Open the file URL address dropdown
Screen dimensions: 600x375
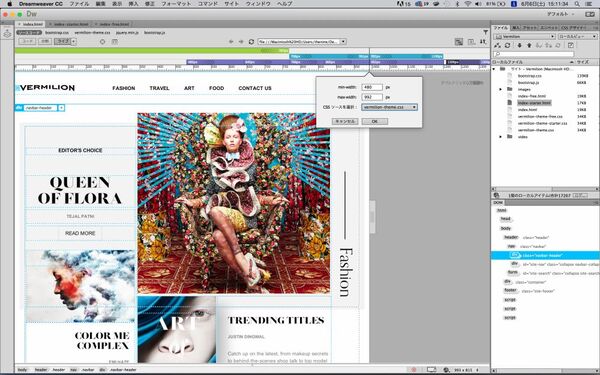point(343,41)
